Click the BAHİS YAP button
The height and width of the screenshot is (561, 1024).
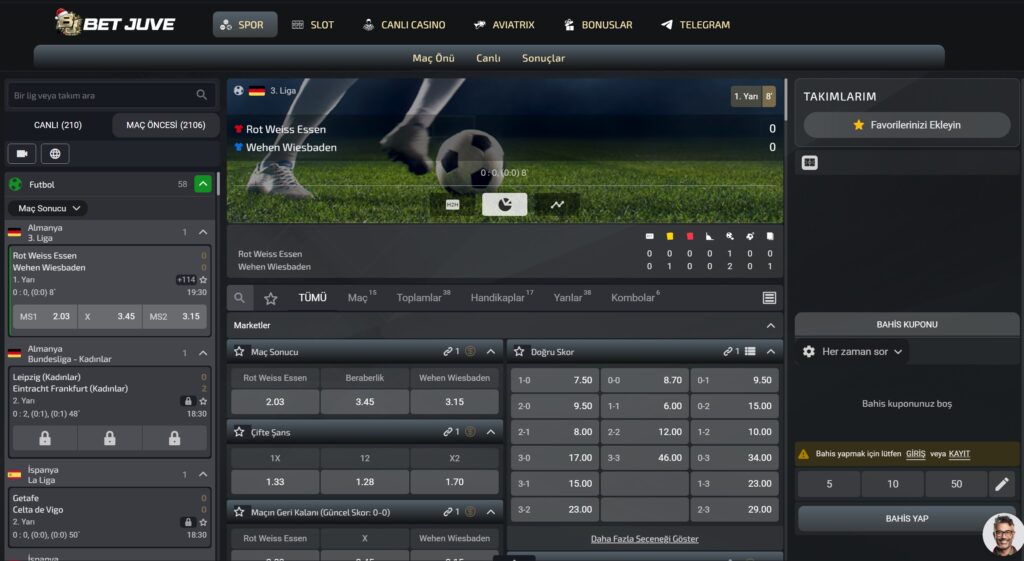[x=906, y=519]
